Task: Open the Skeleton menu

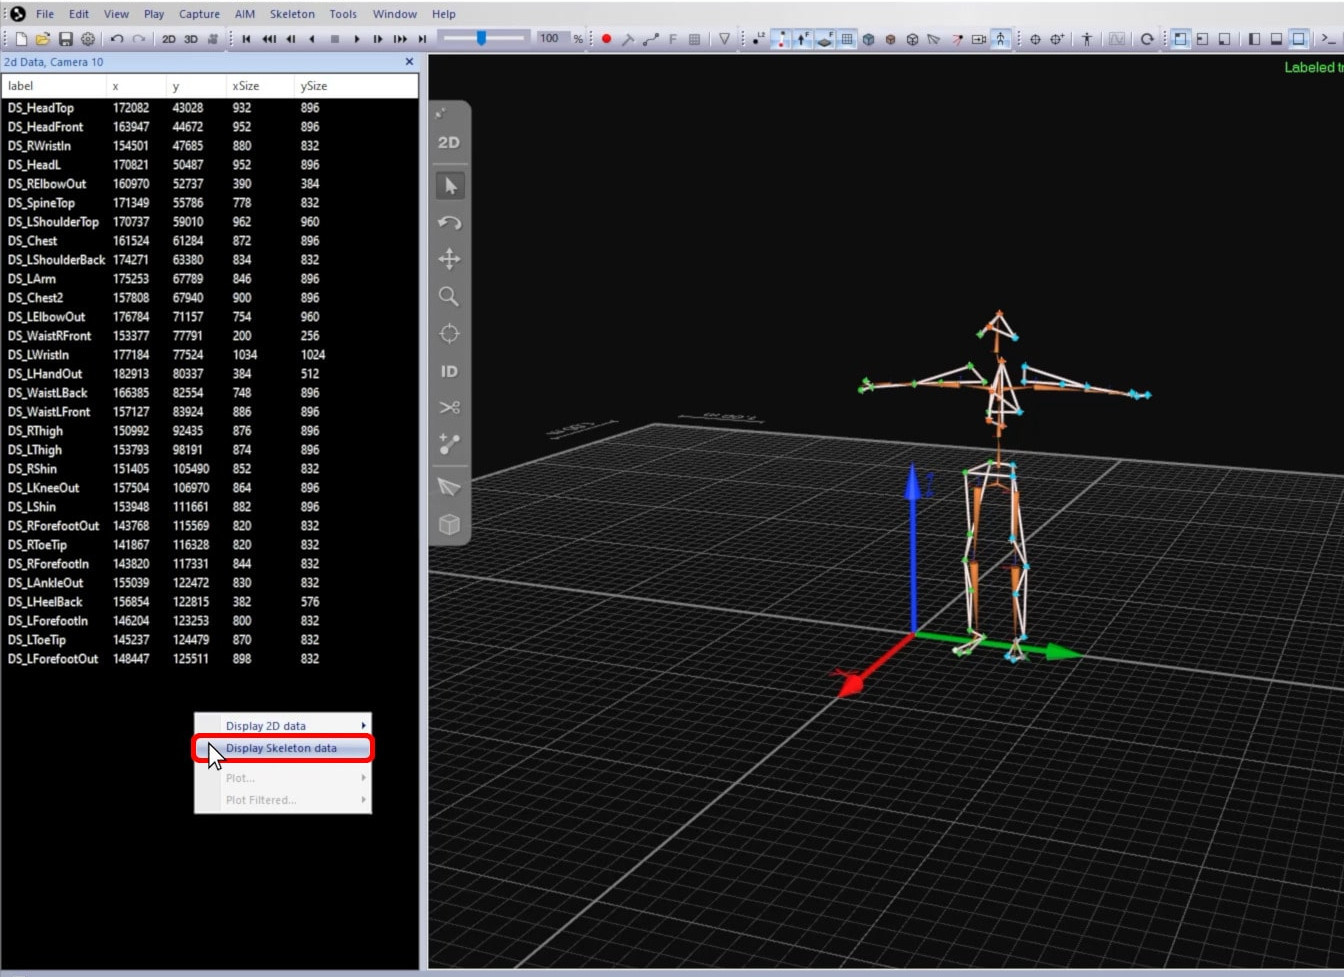Action: point(292,13)
